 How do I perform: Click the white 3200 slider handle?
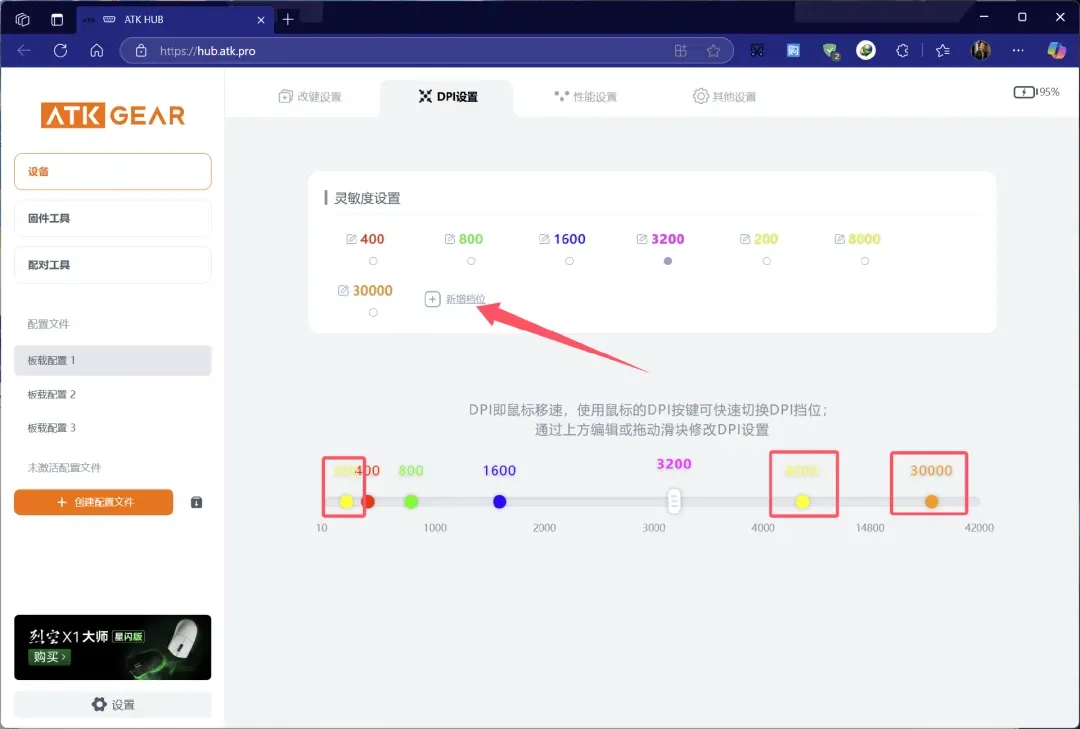[x=675, y=501]
